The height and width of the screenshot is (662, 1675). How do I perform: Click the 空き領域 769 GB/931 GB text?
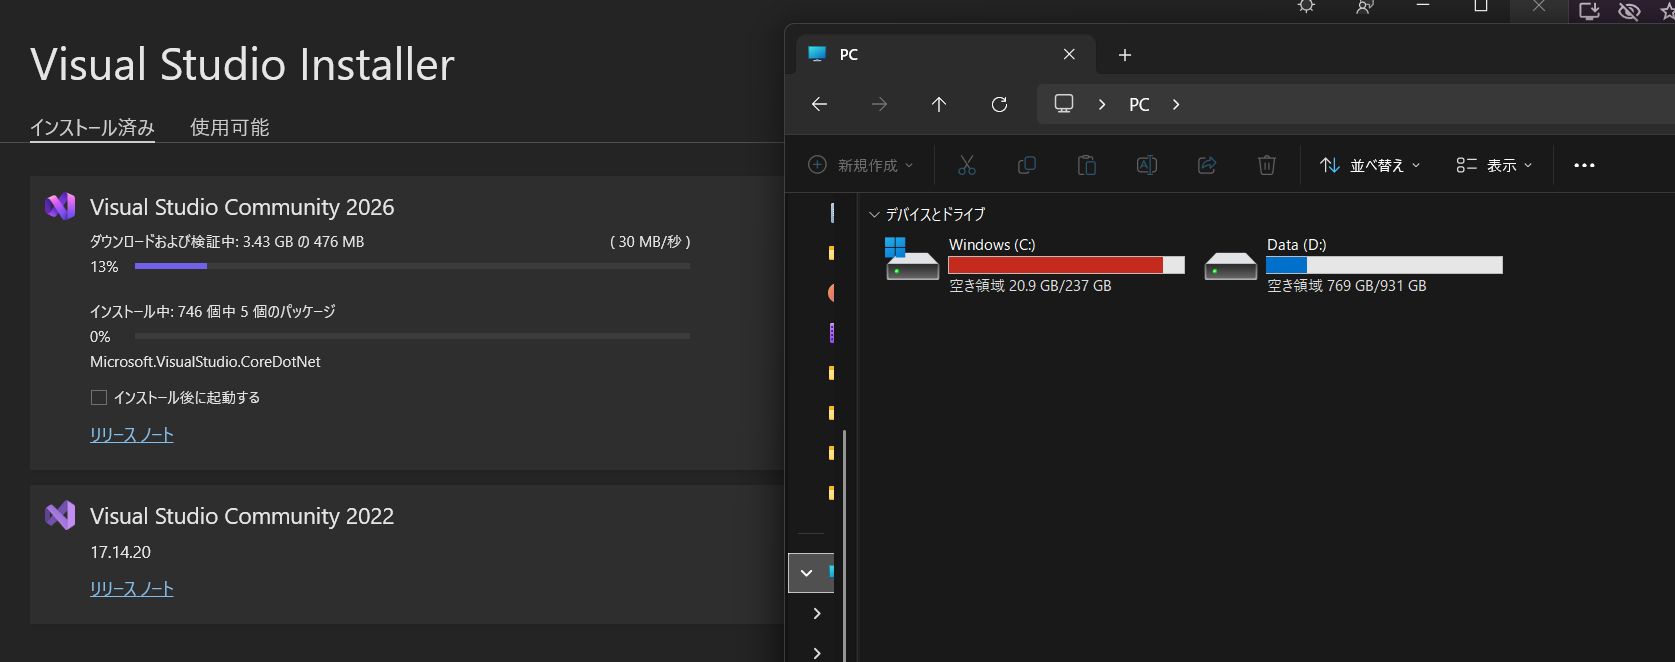[x=1347, y=286]
